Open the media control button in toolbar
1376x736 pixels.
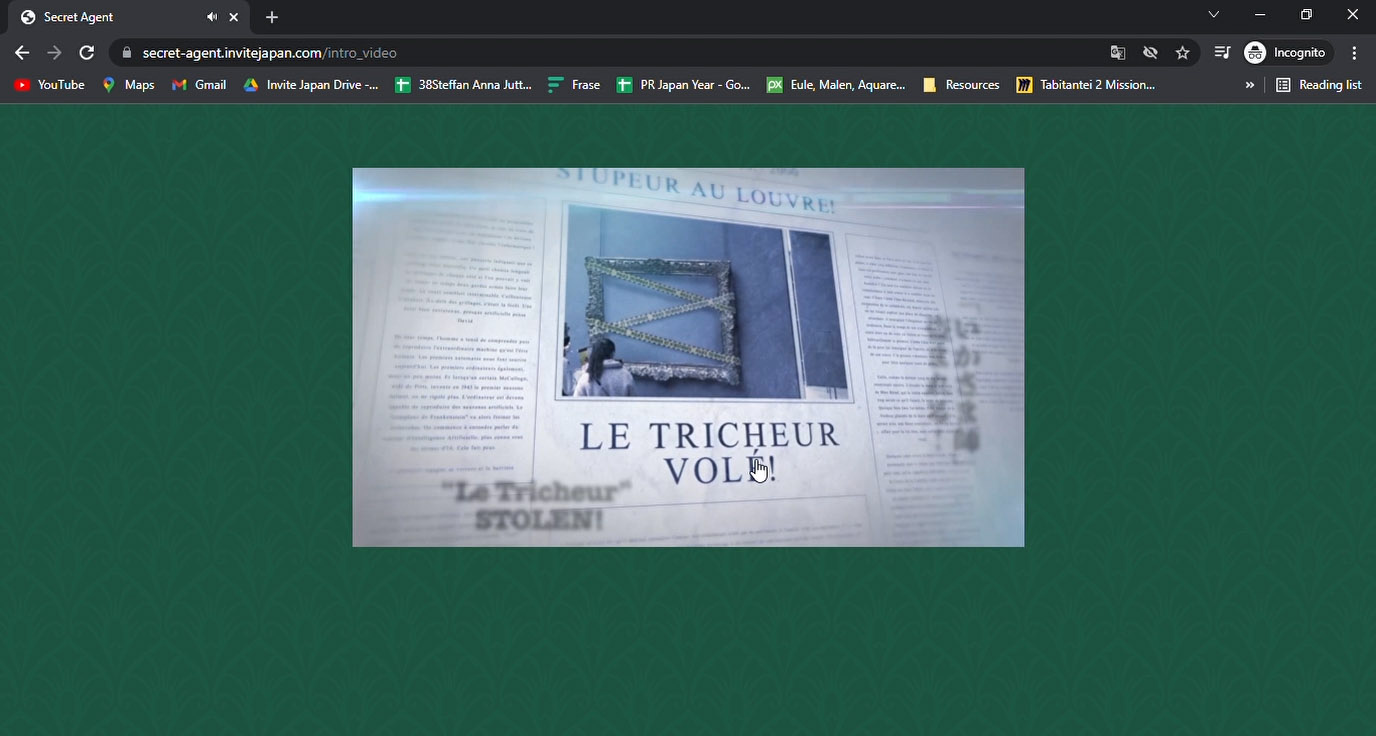pos(1222,53)
